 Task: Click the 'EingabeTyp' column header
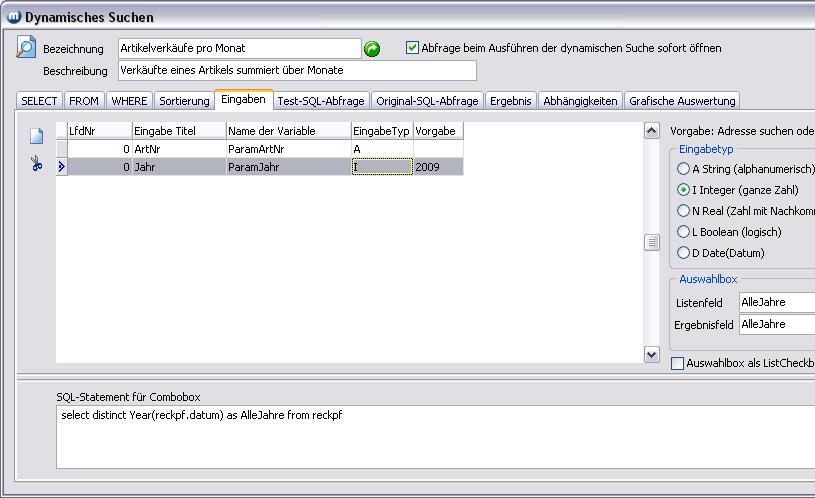point(381,131)
